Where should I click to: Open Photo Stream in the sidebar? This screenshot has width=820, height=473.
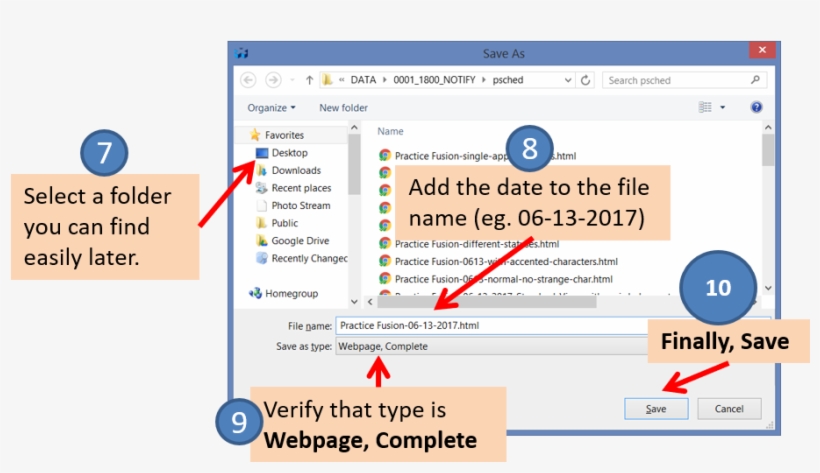click(x=301, y=206)
